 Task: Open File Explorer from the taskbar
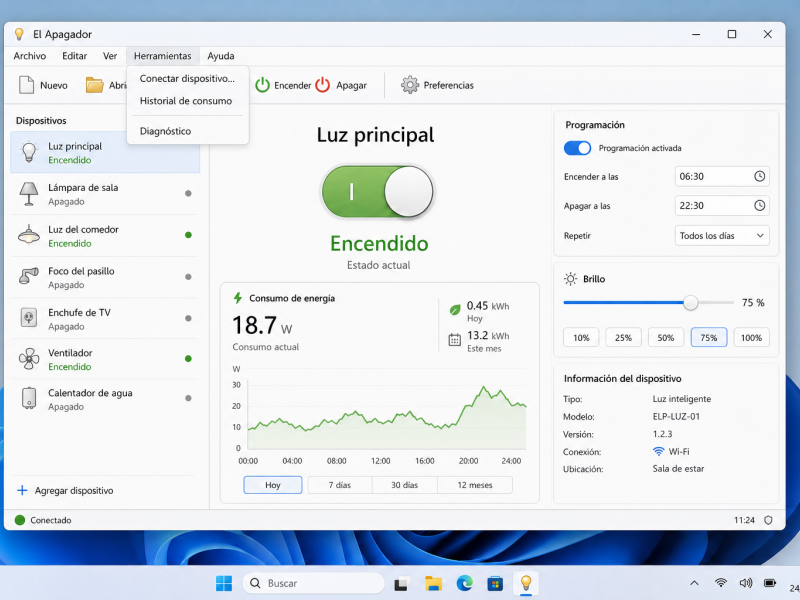coord(433,583)
